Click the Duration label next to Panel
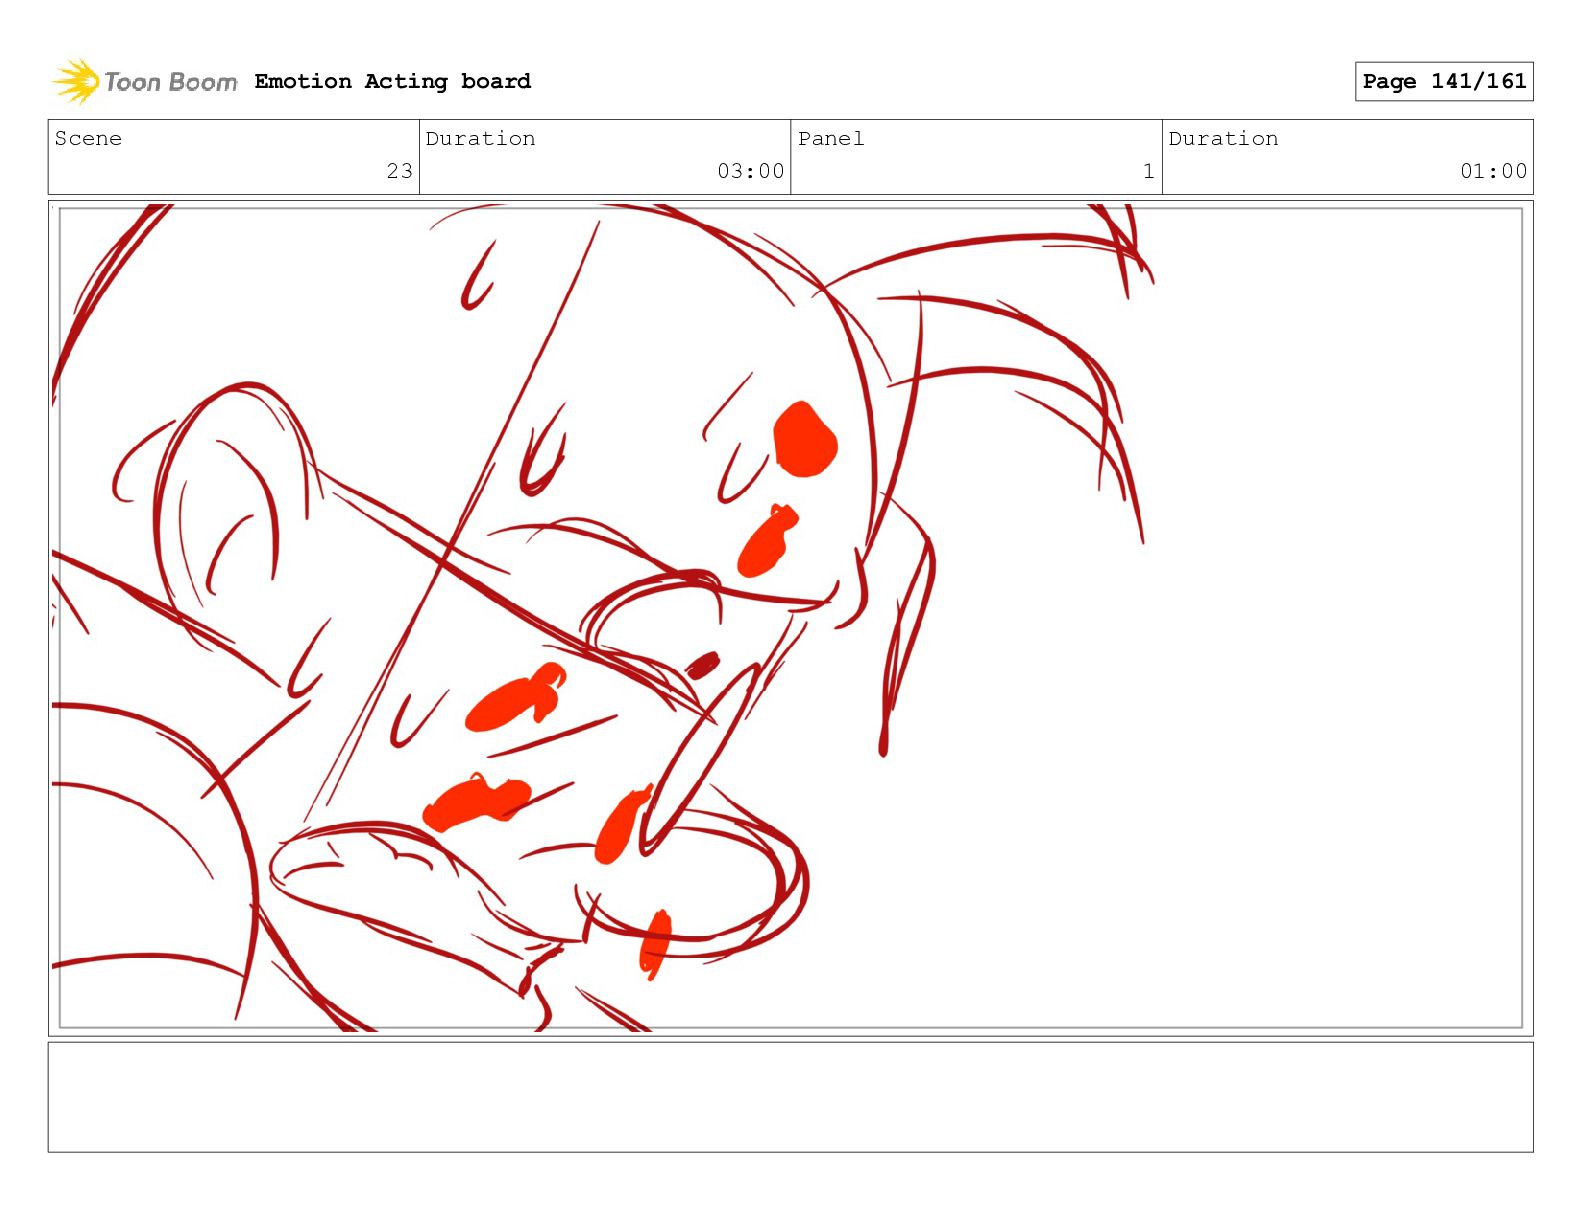1584x1224 pixels. coord(1223,138)
